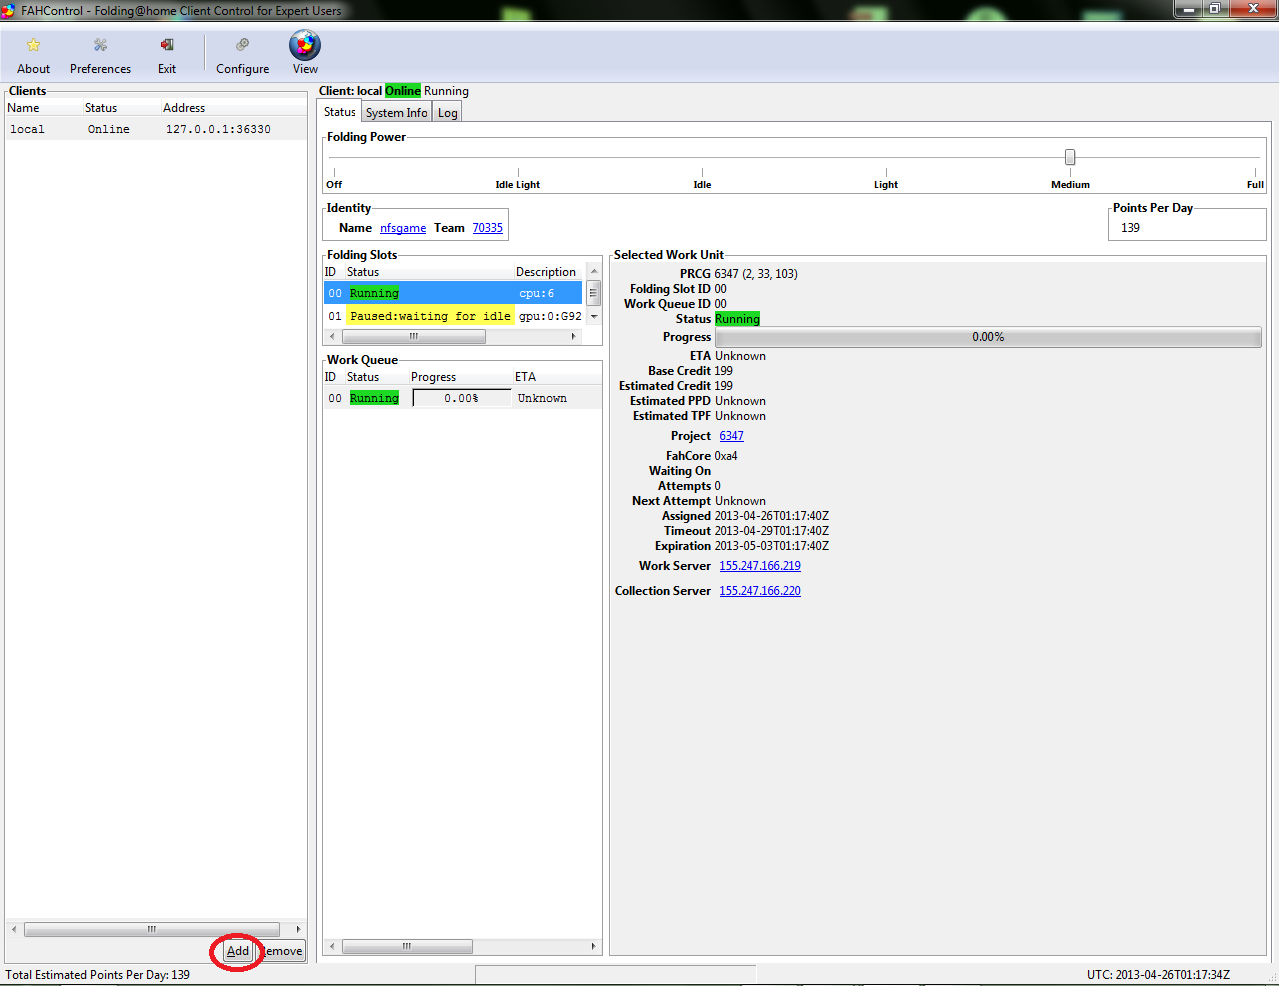Click the FahCore 0xa4 value
Image resolution: width=1279 pixels, height=986 pixels.
(726, 456)
